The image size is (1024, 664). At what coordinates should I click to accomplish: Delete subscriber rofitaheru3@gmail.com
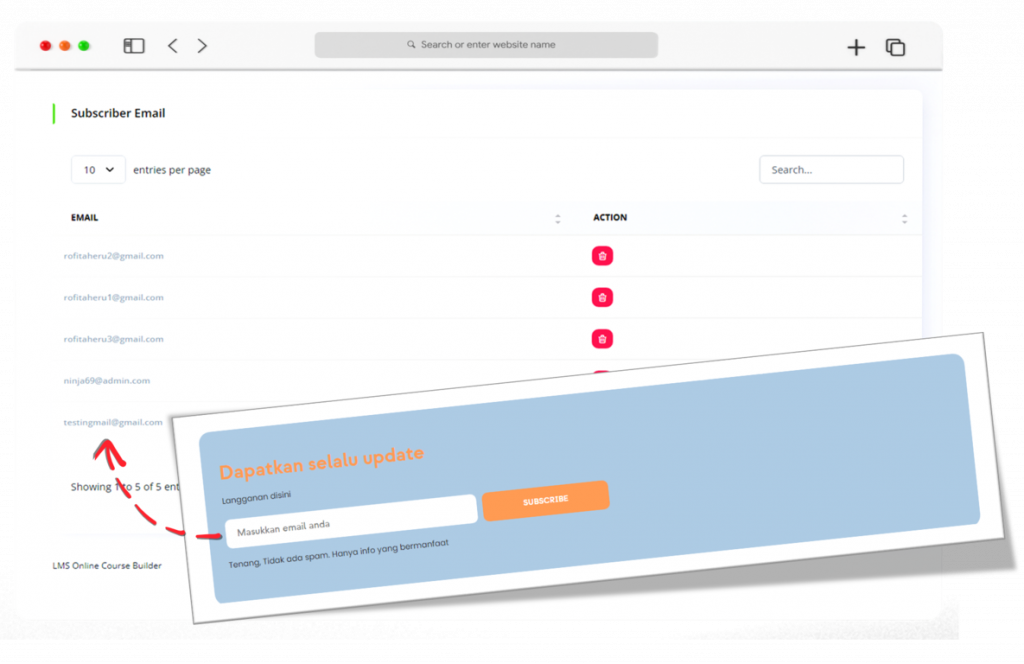coord(602,339)
